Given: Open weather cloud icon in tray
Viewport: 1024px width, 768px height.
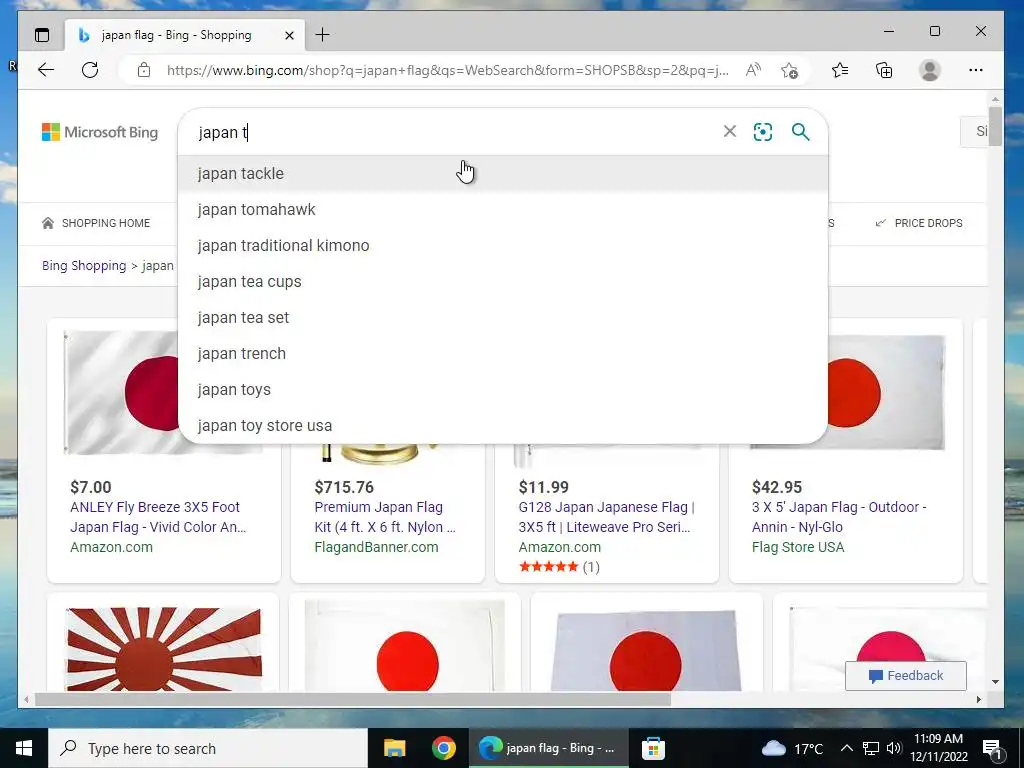Looking at the screenshot, I should (x=773, y=748).
